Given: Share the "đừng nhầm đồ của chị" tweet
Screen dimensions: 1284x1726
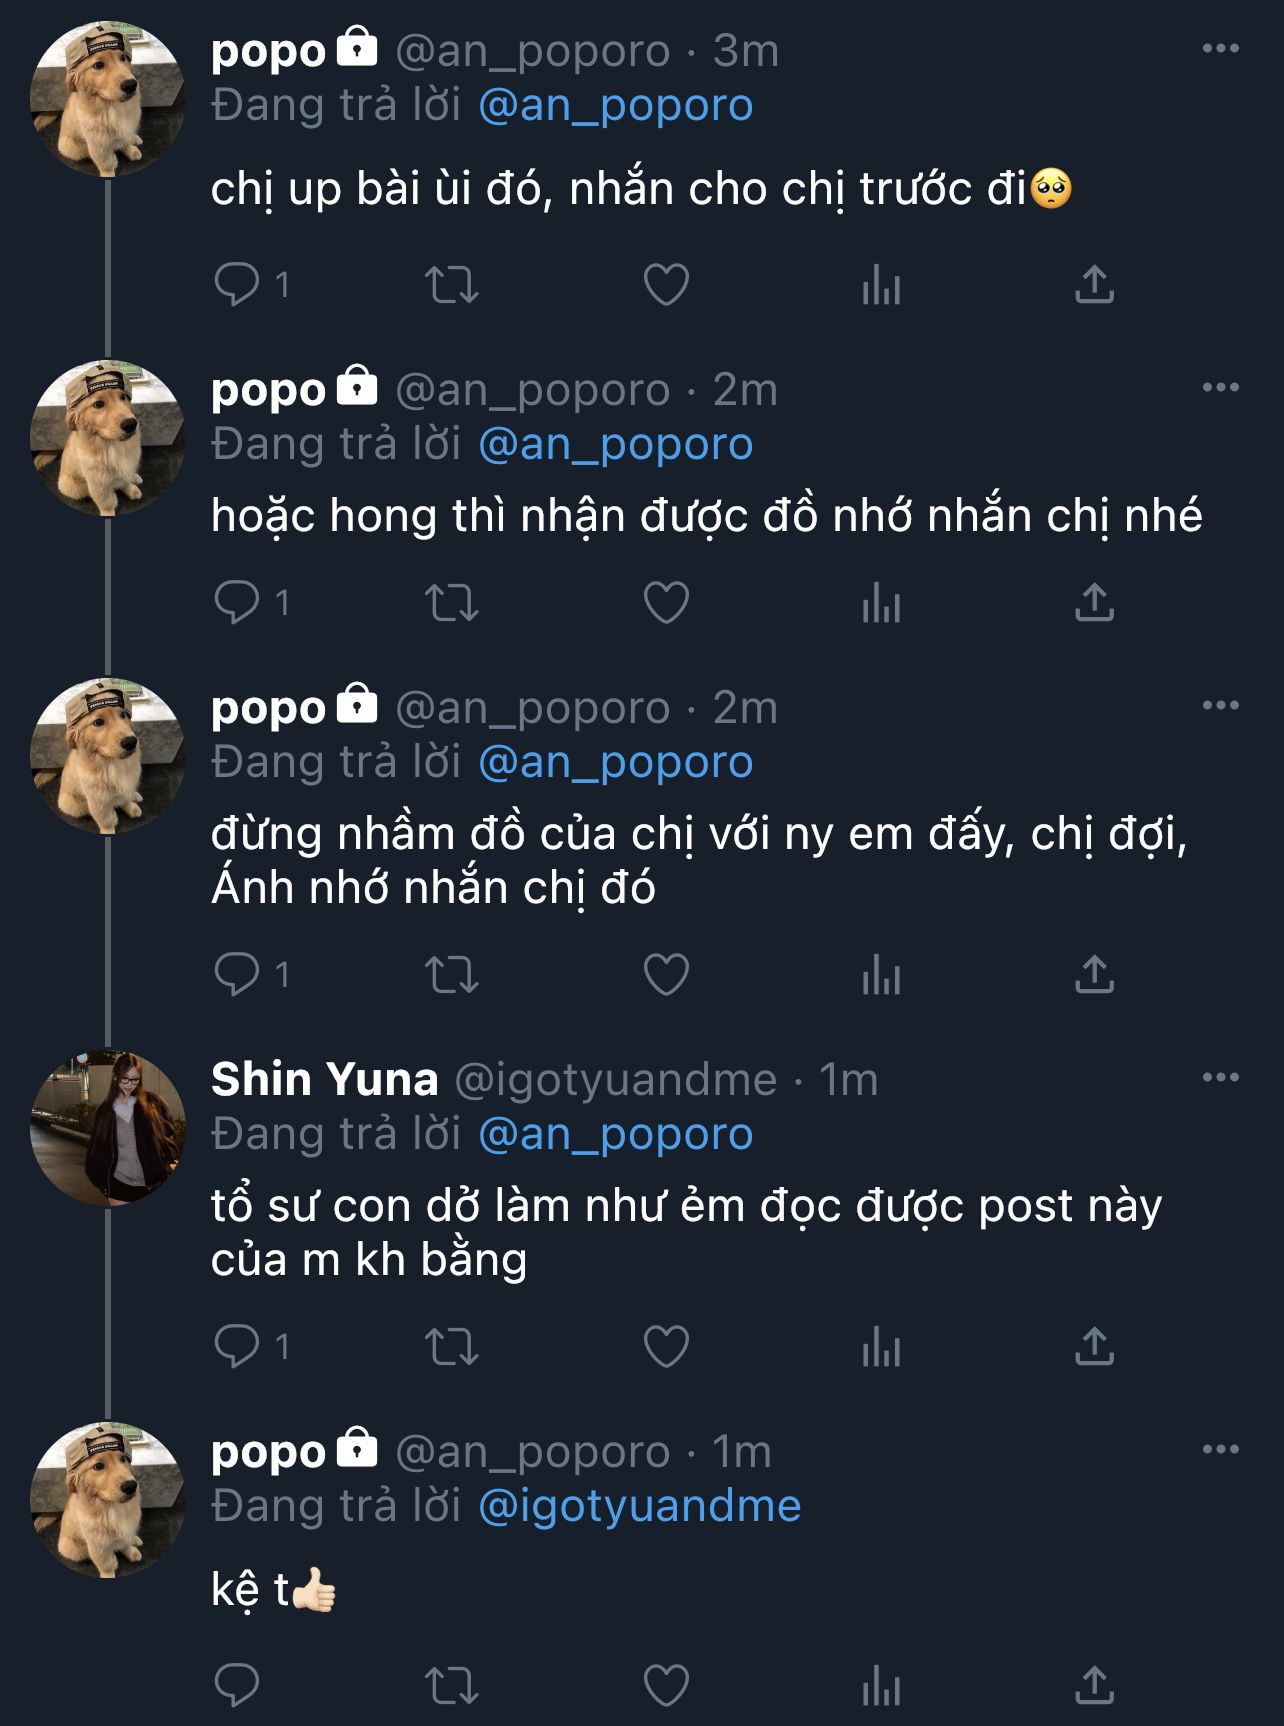Looking at the screenshot, I should coord(1094,974).
